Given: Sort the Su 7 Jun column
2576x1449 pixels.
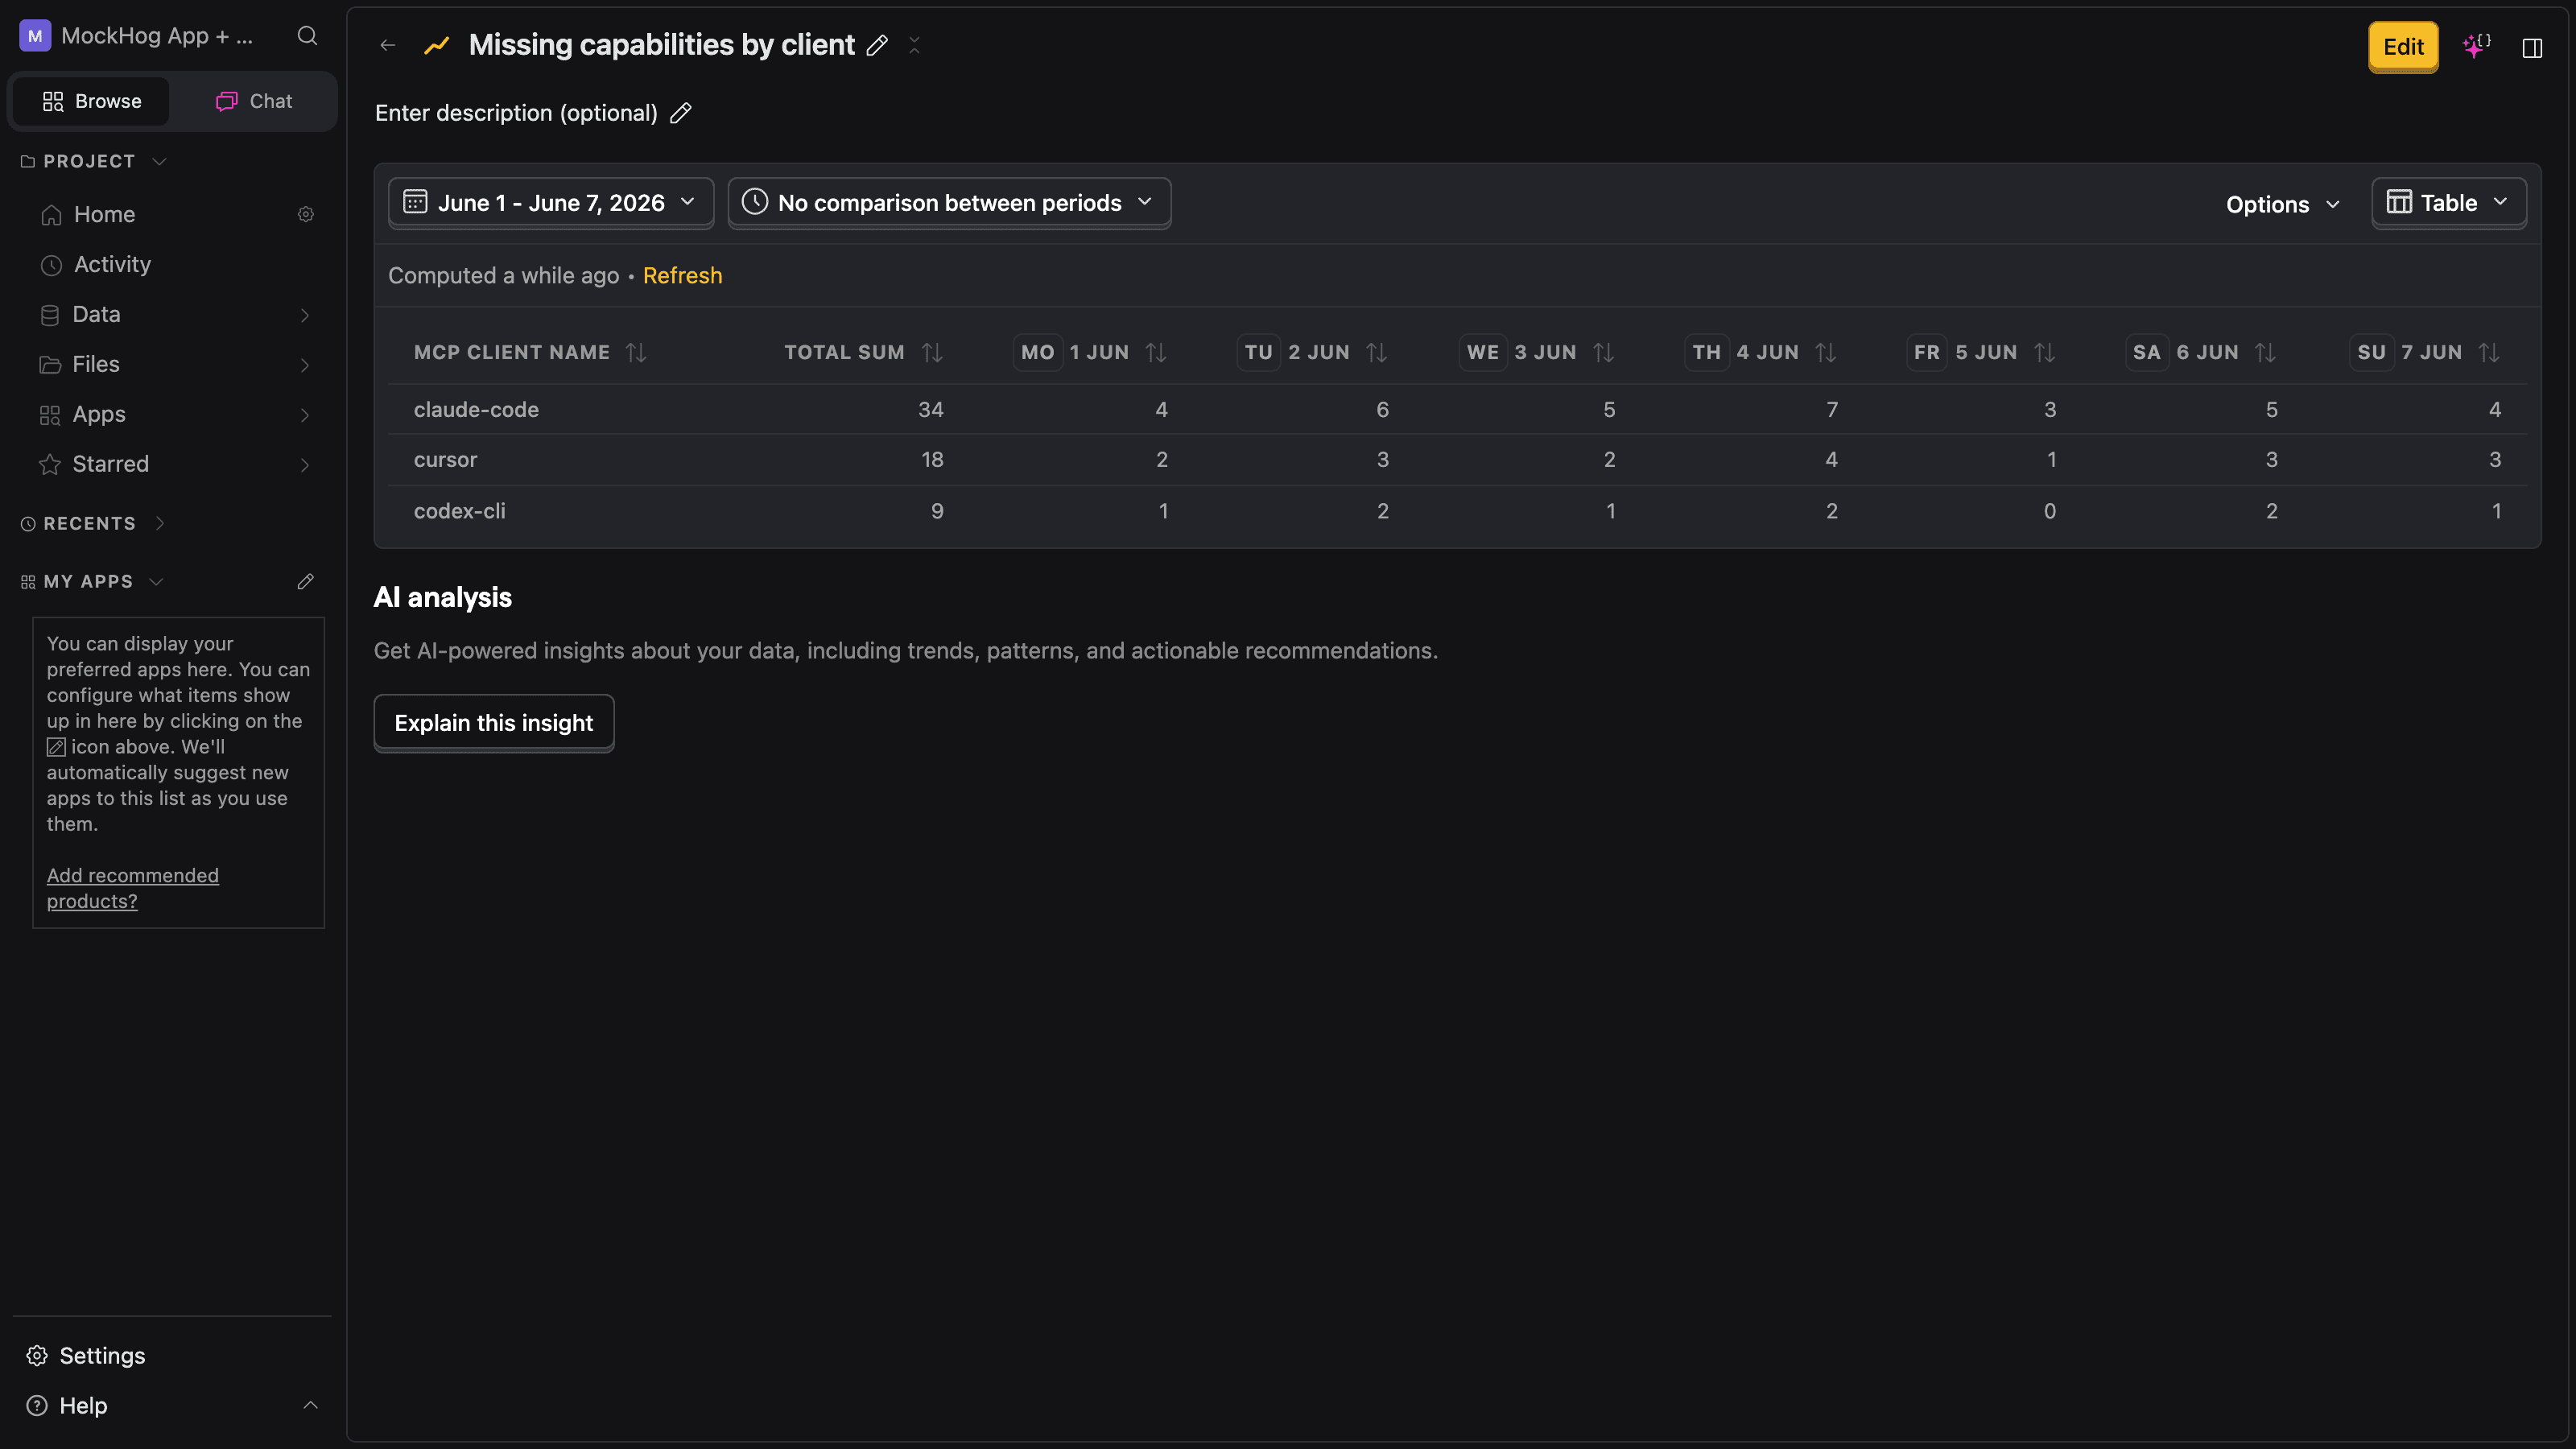Looking at the screenshot, I should pyautogui.click(x=2489, y=352).
